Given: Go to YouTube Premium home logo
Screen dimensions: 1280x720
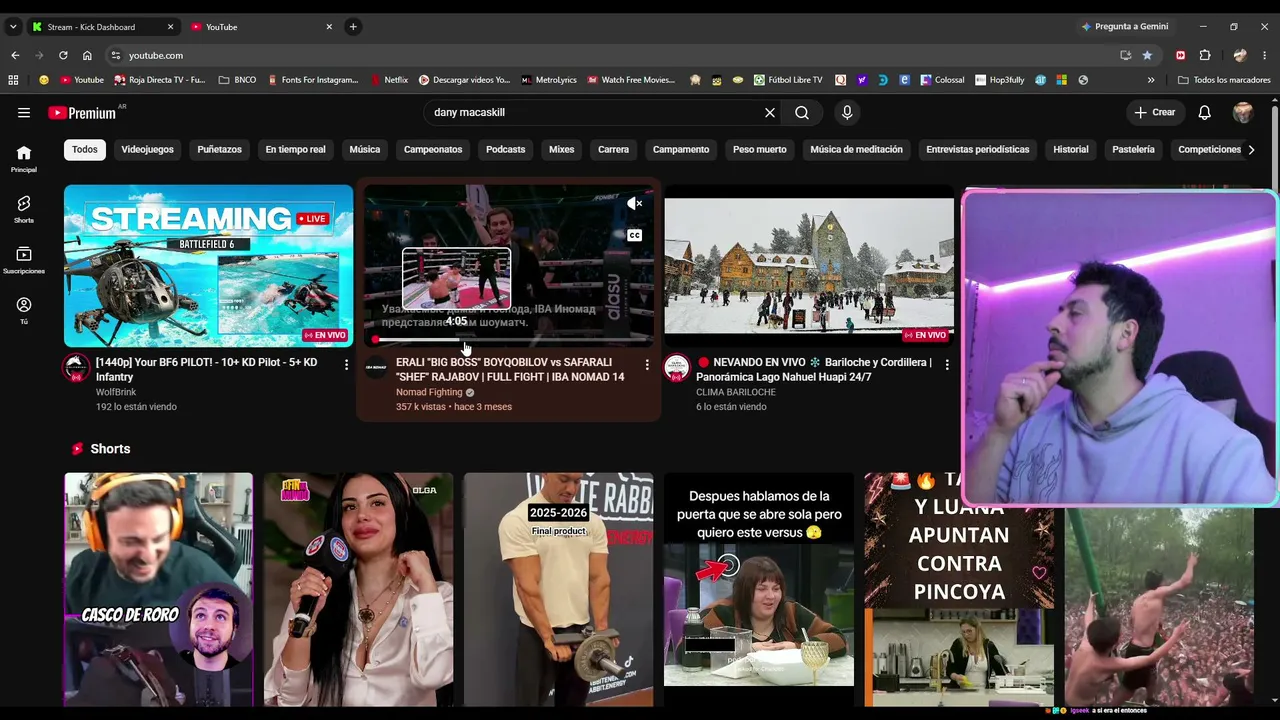Looking at the screenshot, I should pyautogui.click(x=83, y=113).
